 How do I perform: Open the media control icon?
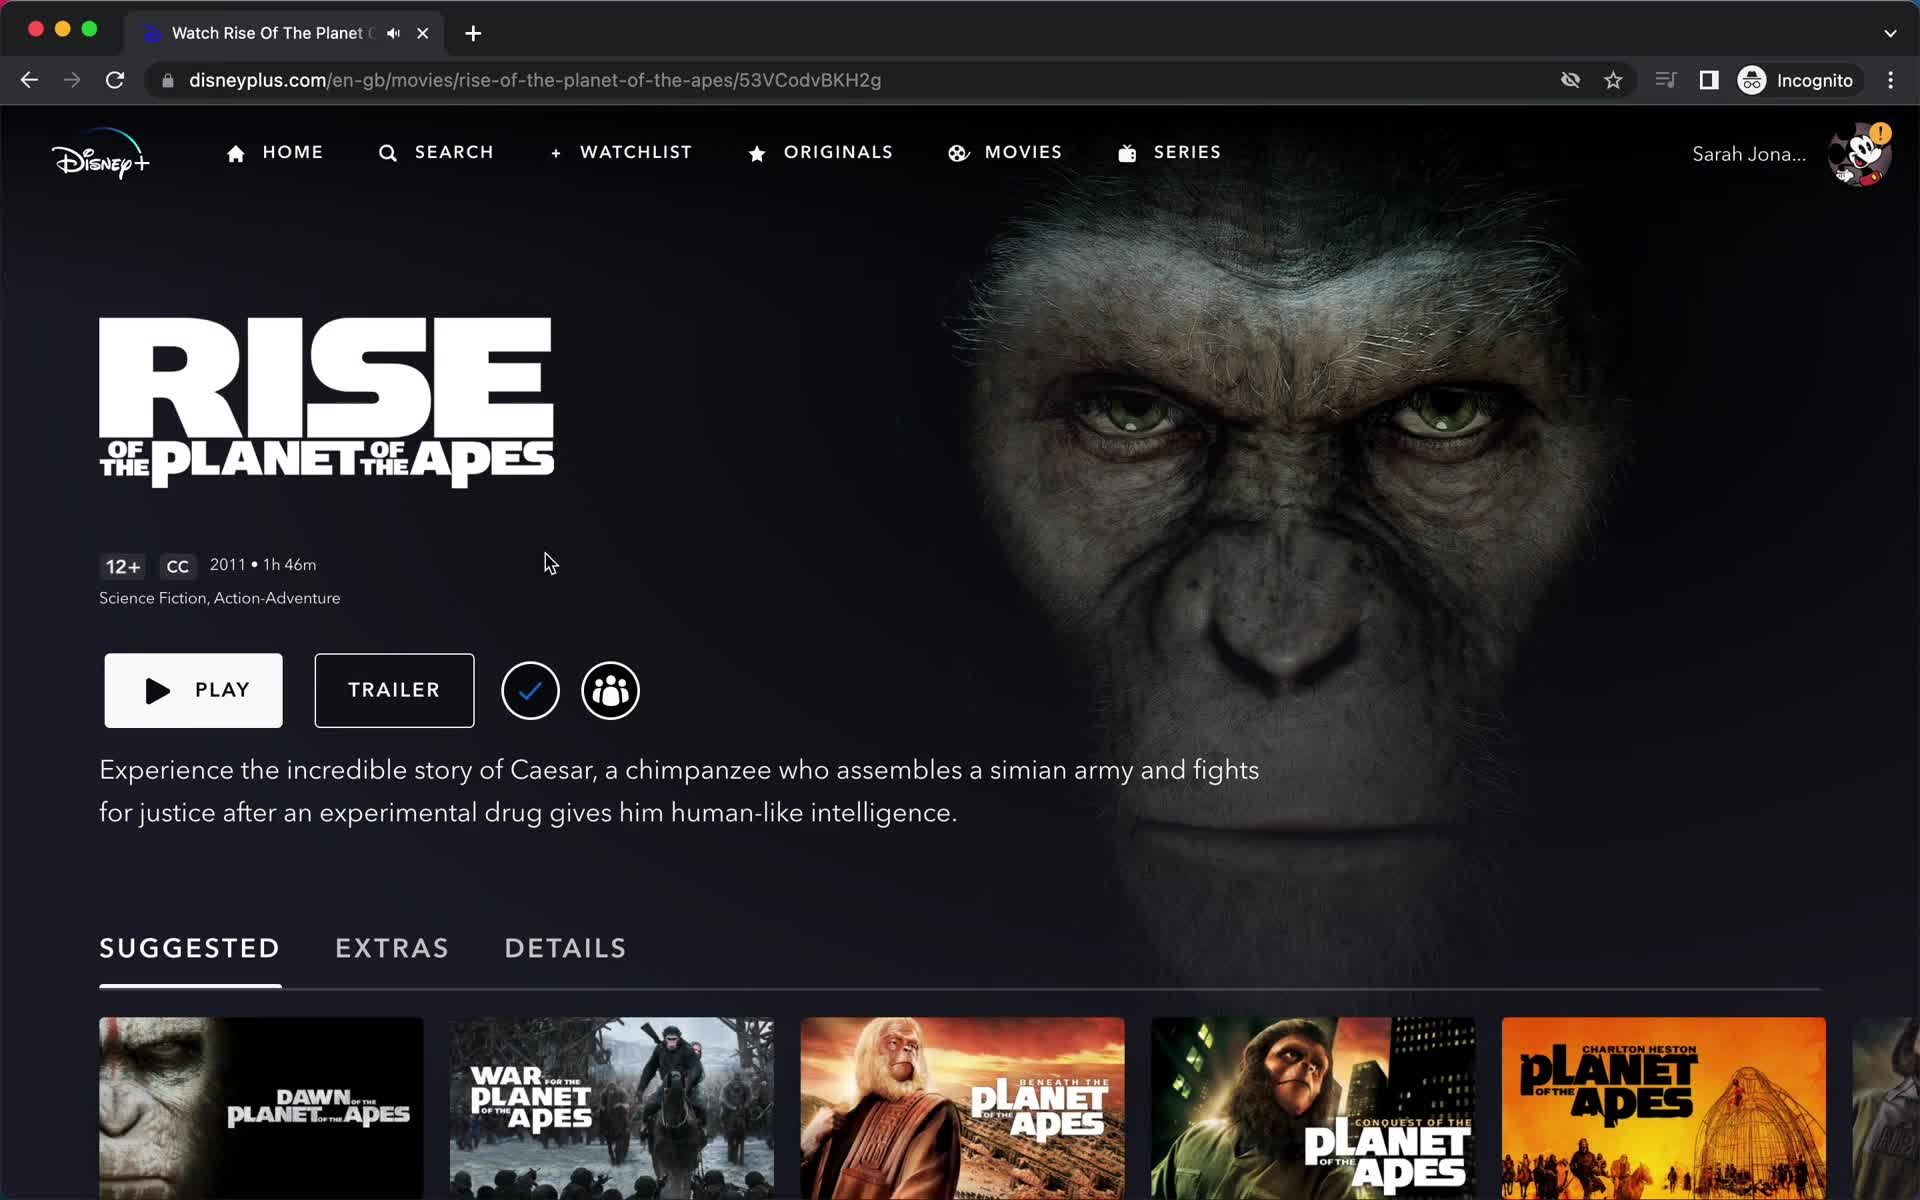(x=1666, y=80)
